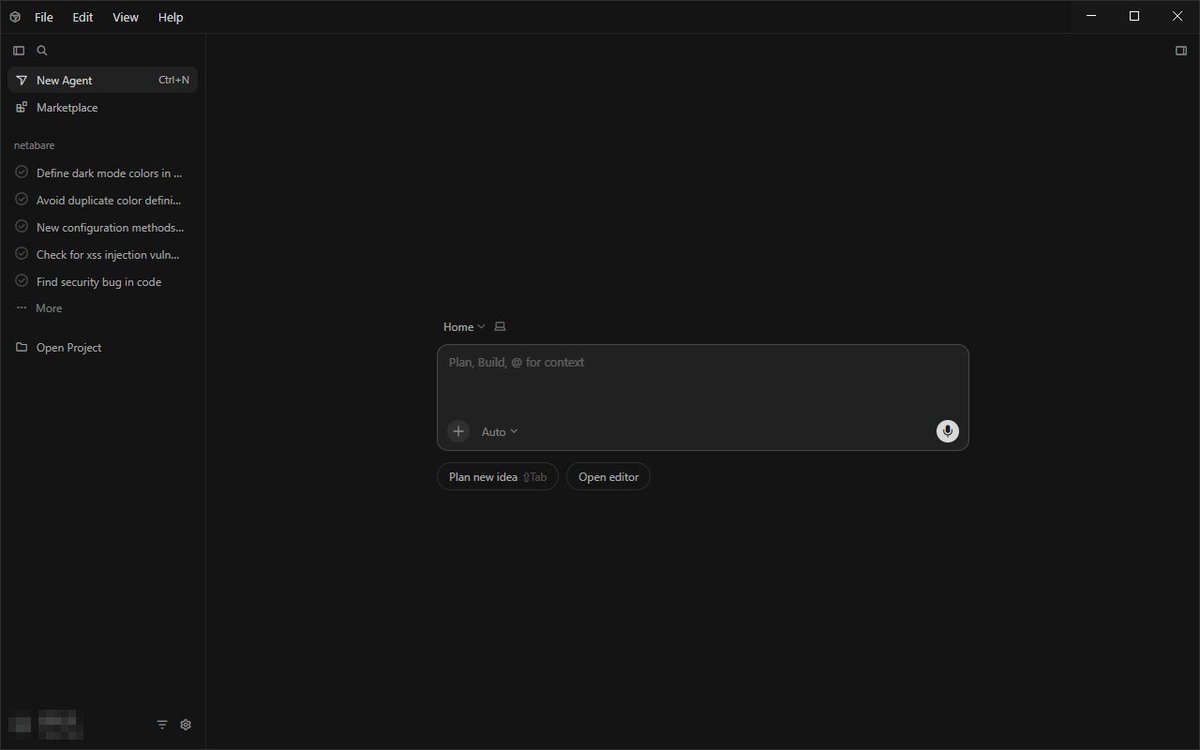Click checkmark icon beside 'Define dark mode colors'
Screen dimensions: 1200x750
(x=21, y=172)
